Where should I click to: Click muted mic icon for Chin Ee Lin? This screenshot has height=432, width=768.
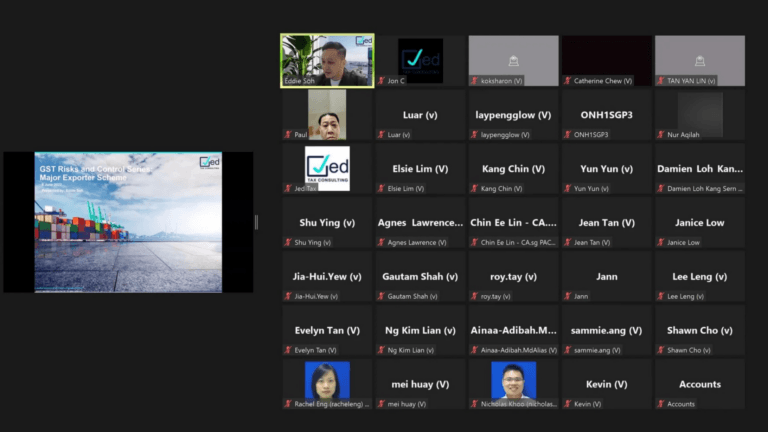[474, 242]
